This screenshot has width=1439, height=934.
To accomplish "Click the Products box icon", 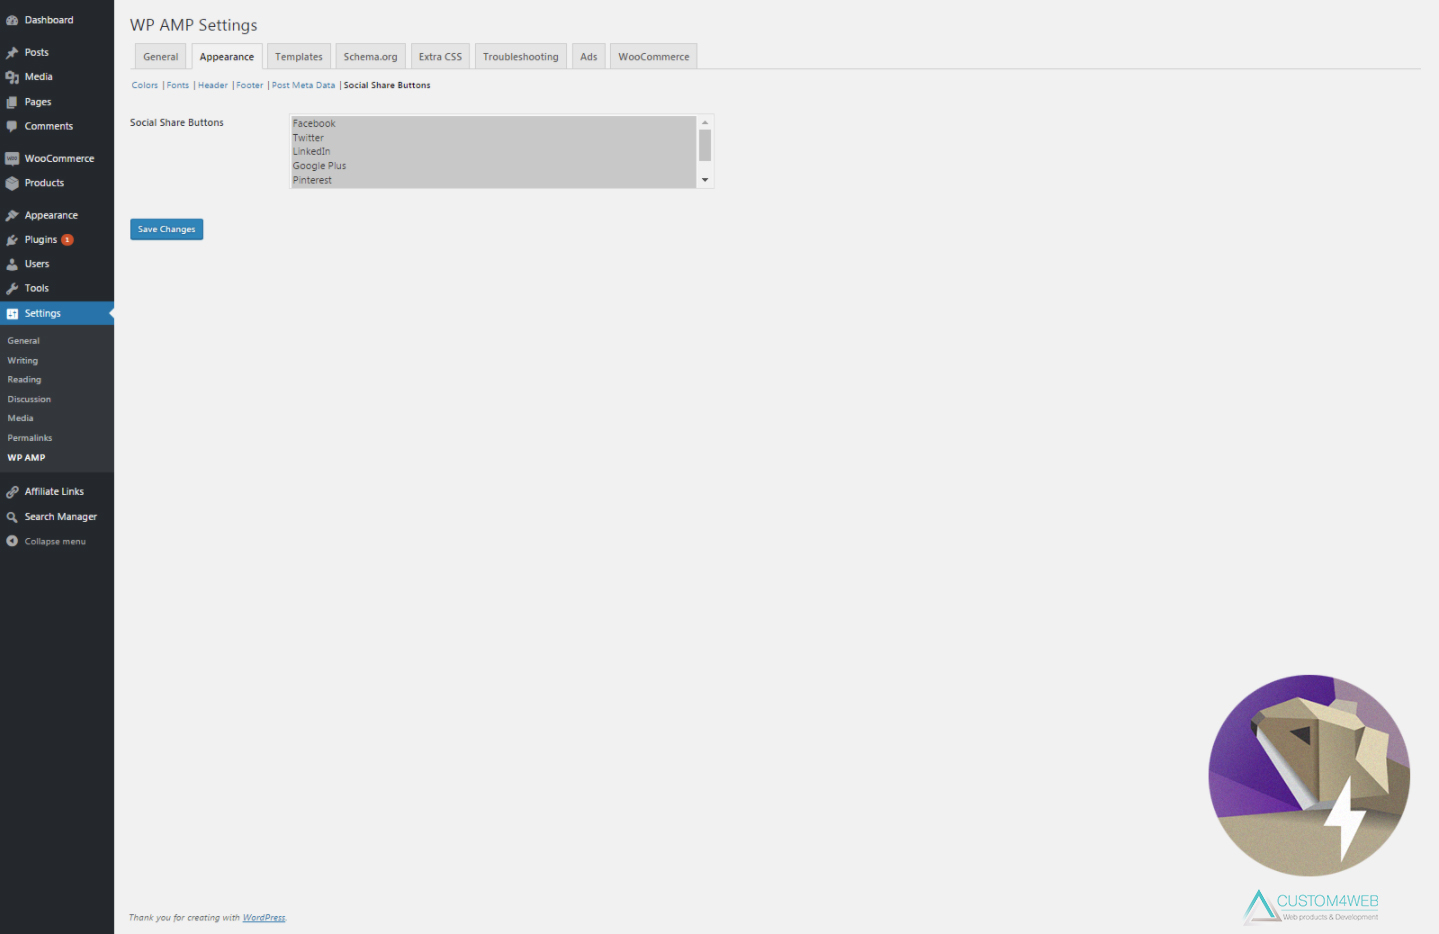I will [12, 183].
